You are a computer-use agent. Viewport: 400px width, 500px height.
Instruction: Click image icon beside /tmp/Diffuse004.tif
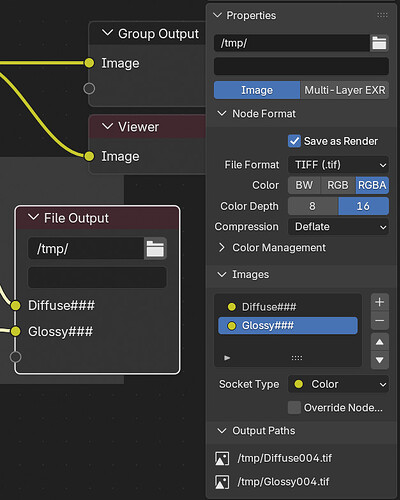point(222,458)
